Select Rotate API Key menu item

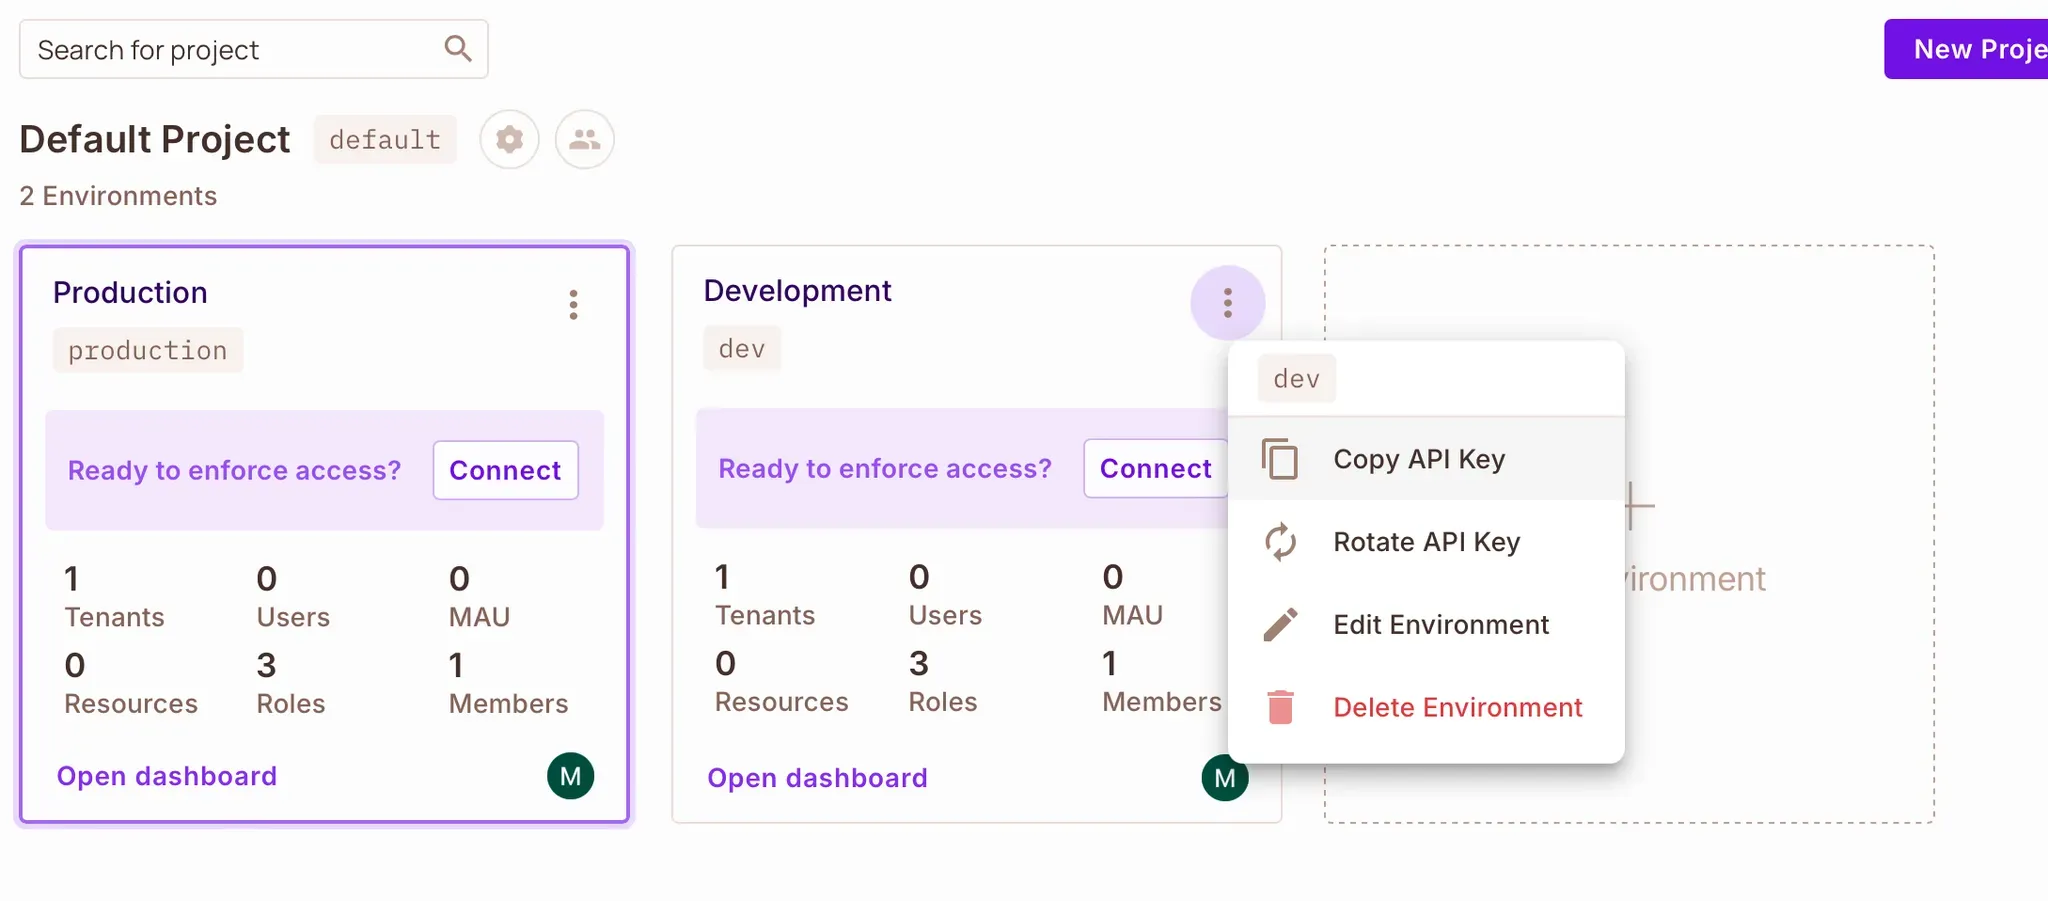tap(1426, 542)
